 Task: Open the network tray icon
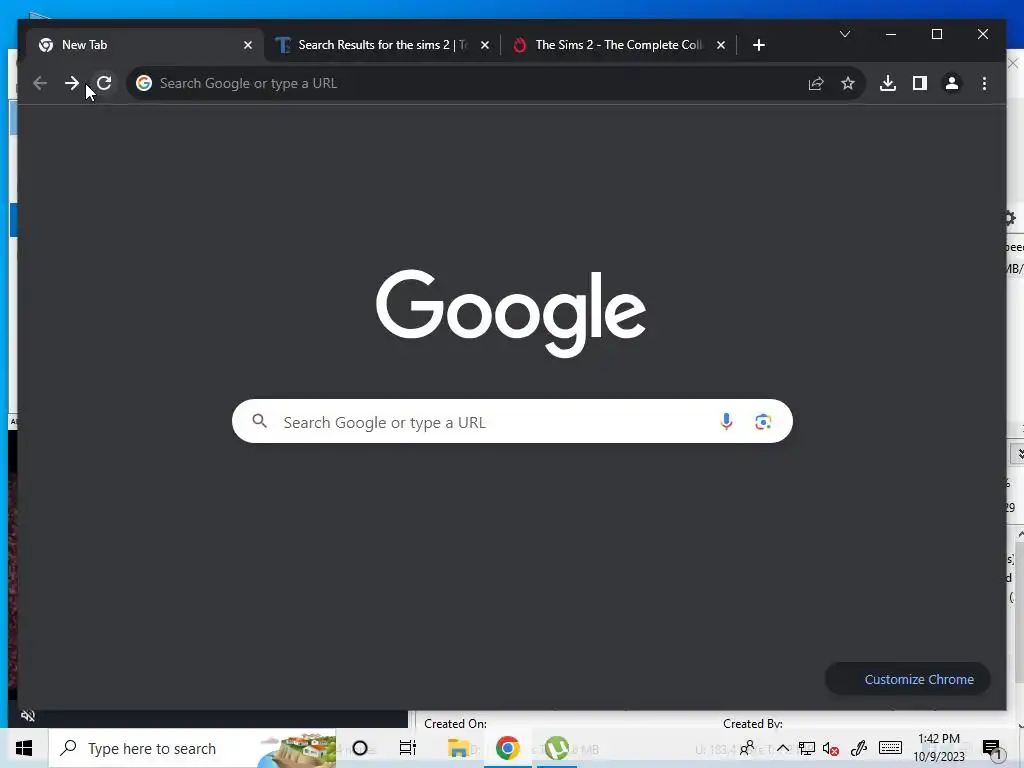(x=807, y=748)
